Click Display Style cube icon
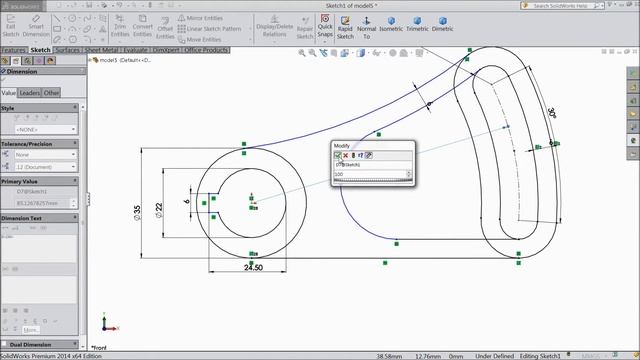640x360 pixels. coord(360,53)
